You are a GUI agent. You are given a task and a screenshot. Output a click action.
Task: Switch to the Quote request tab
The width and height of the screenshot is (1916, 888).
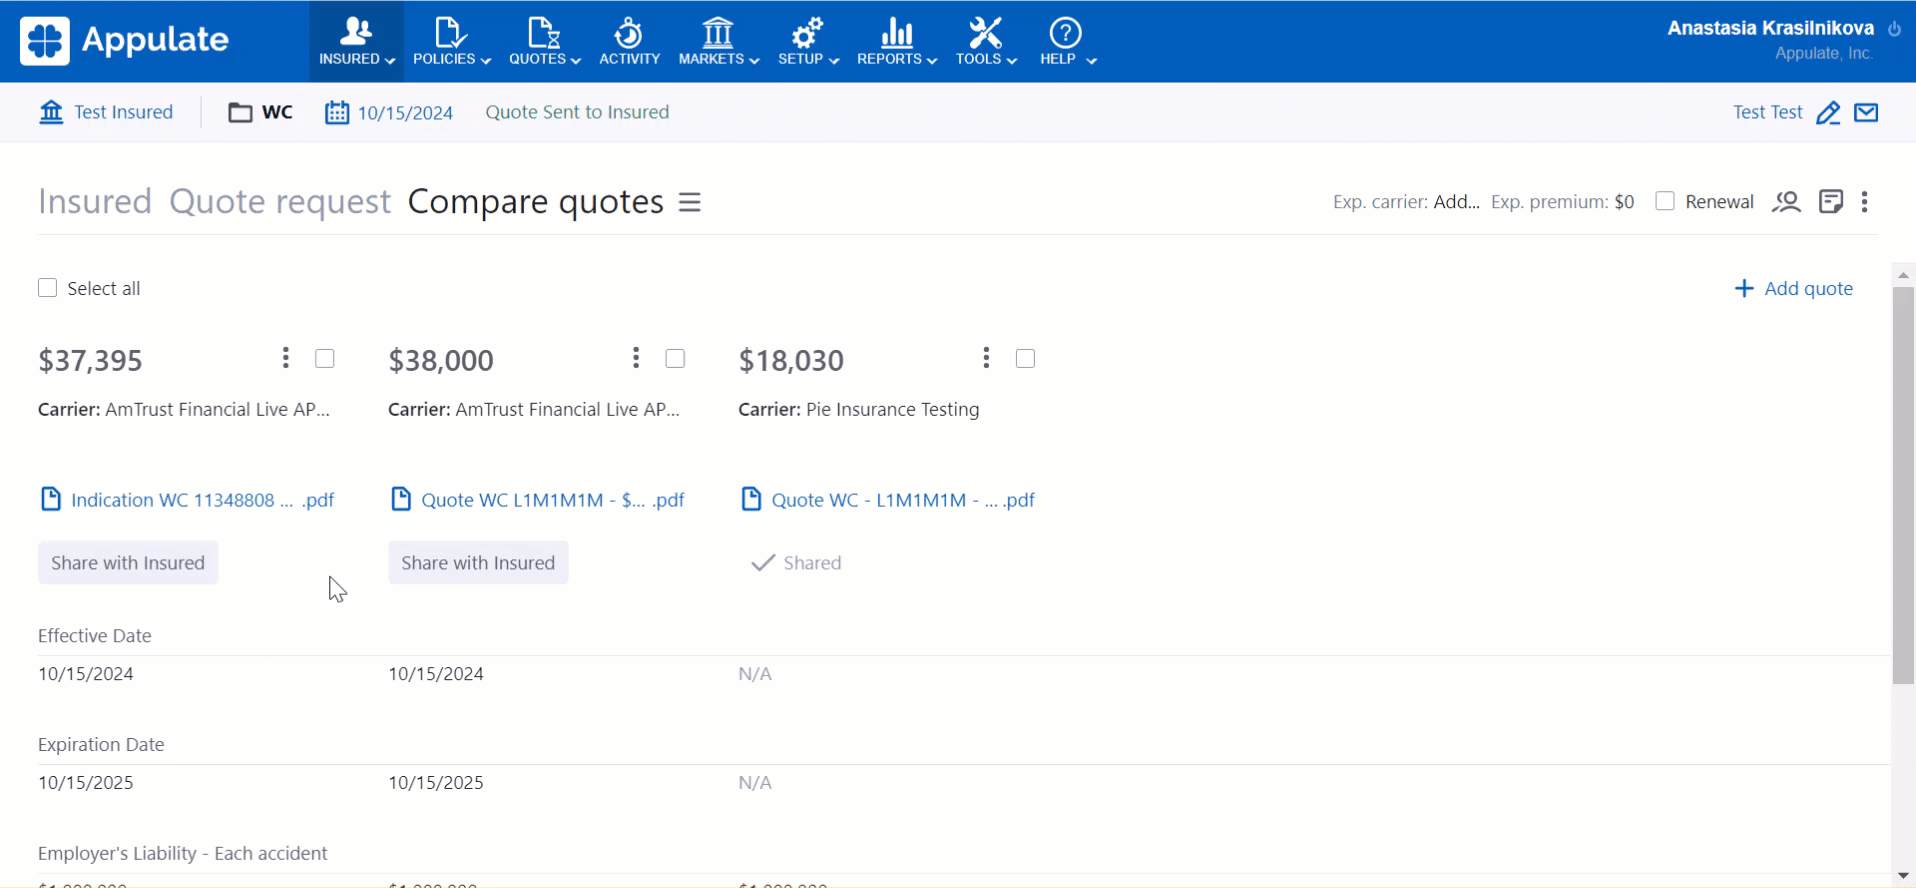tap(279, 202)
